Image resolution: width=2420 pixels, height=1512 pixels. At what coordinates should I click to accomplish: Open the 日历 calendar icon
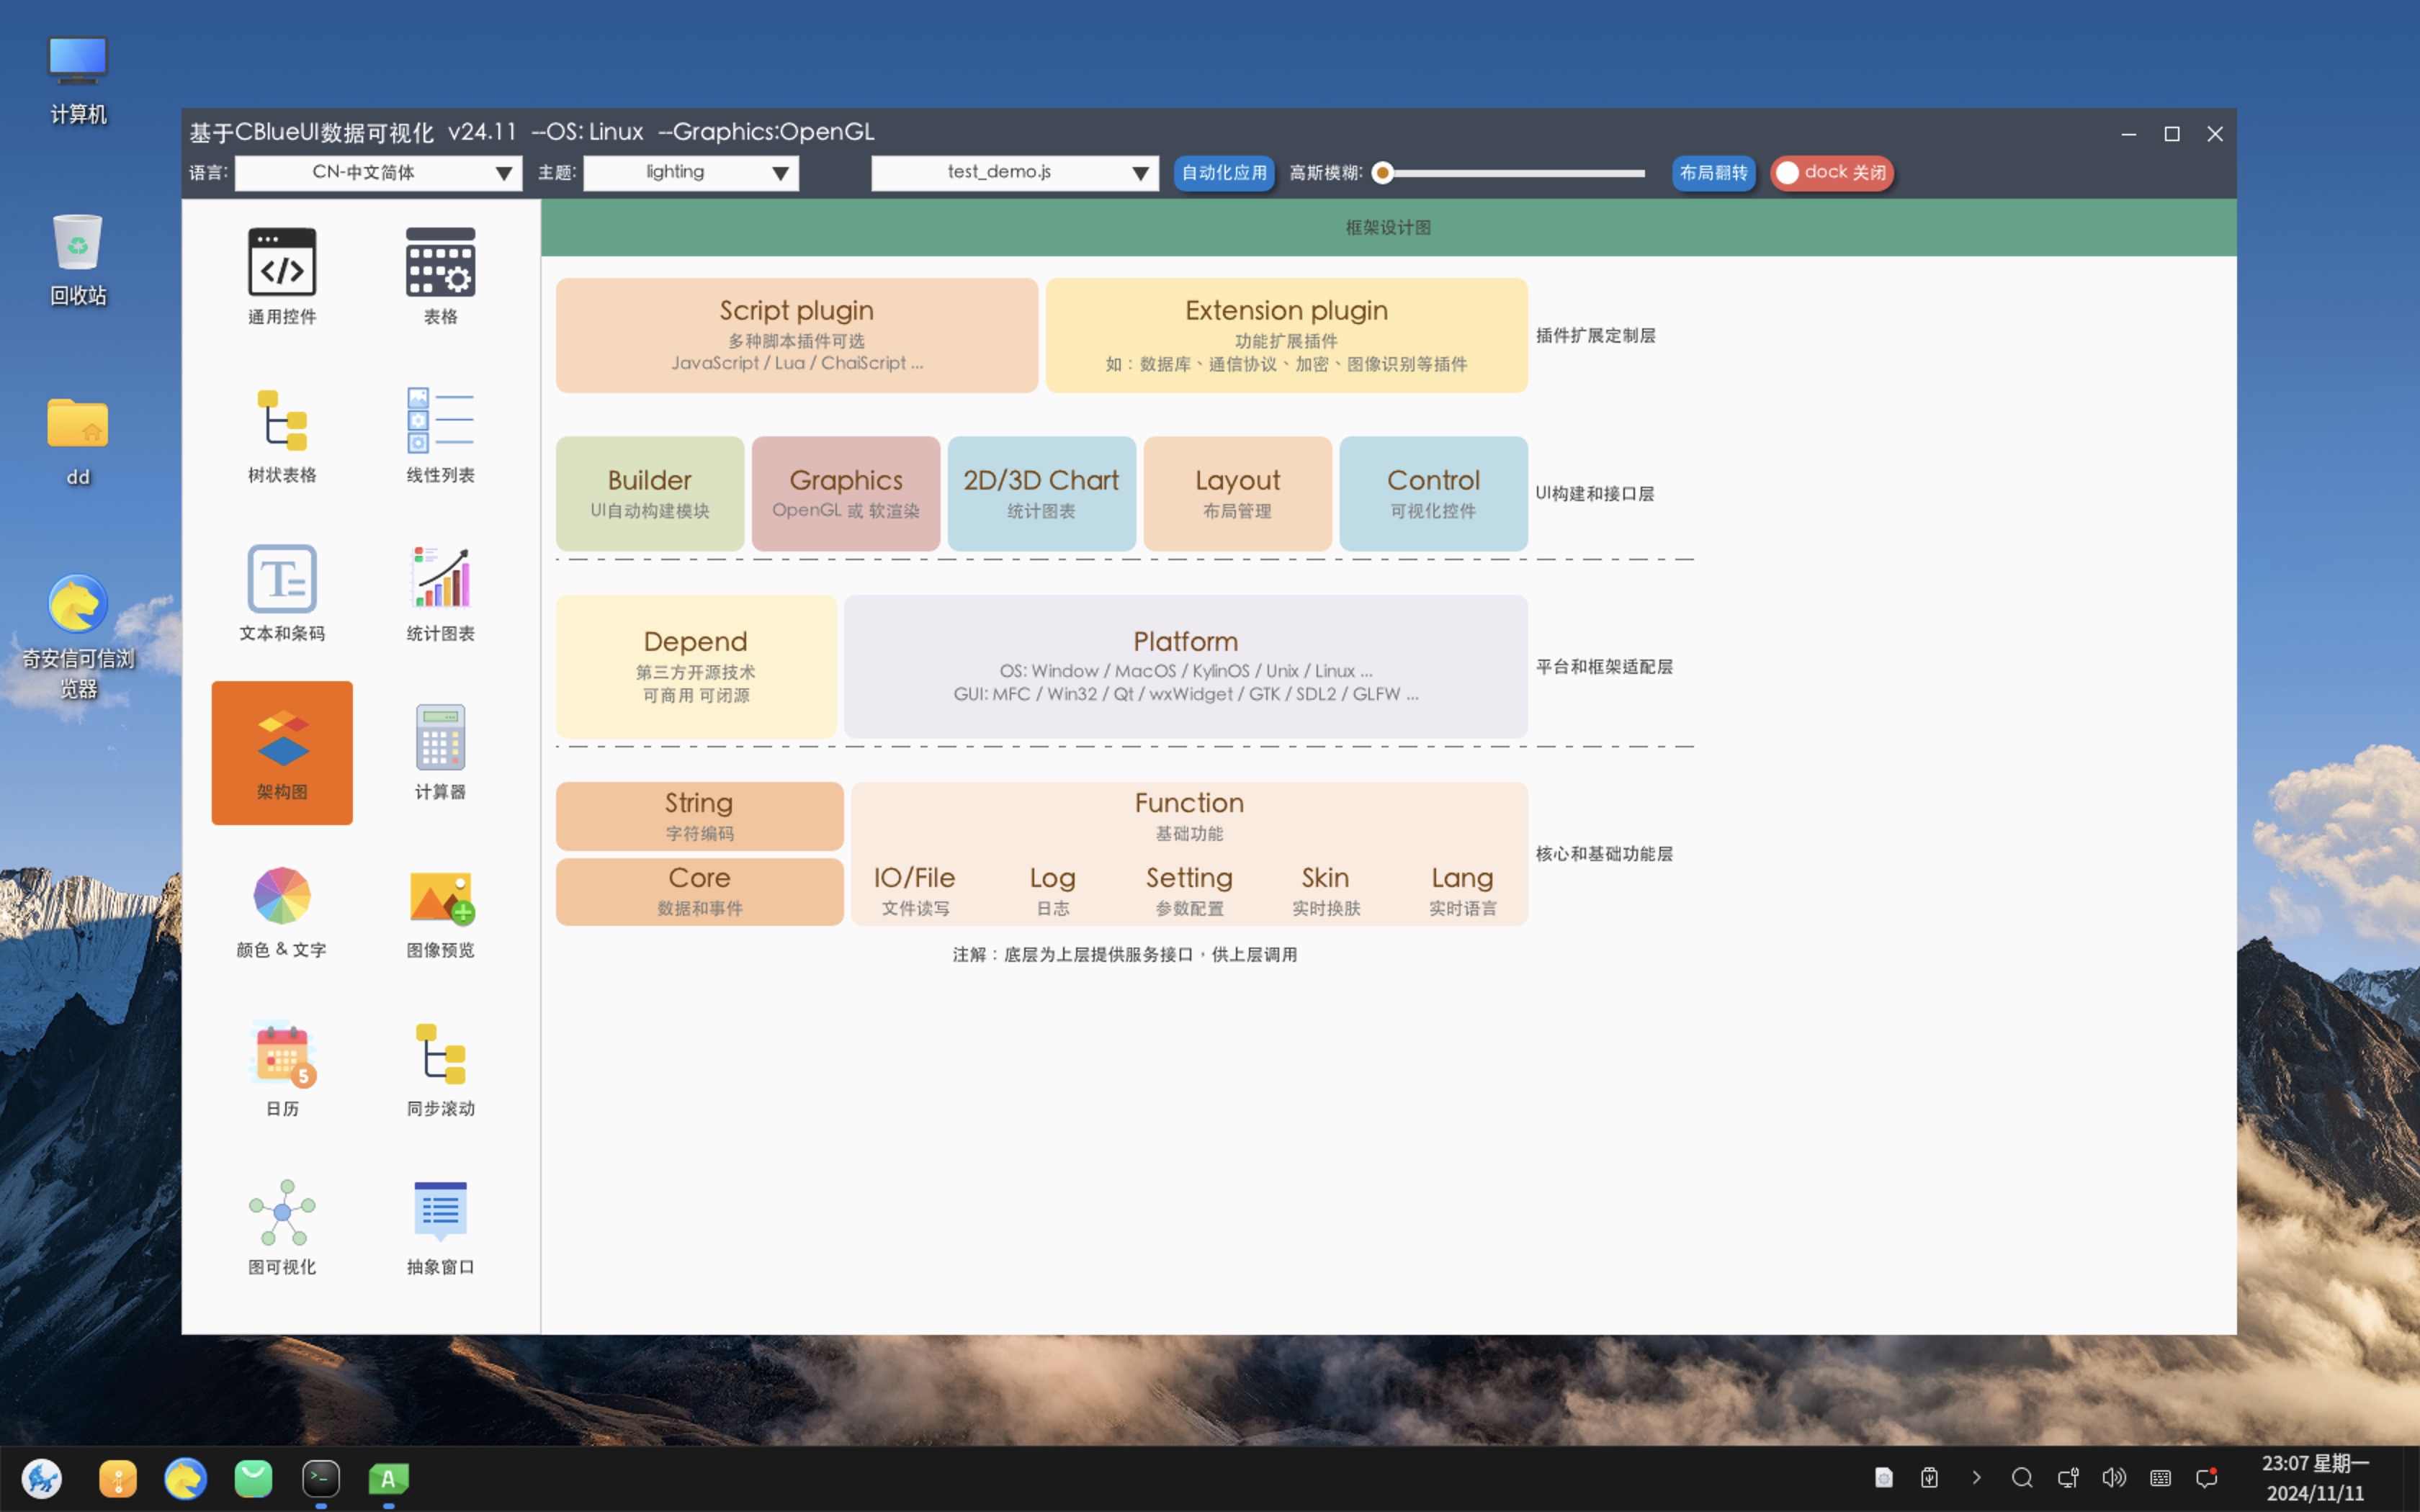(282, 1054)
